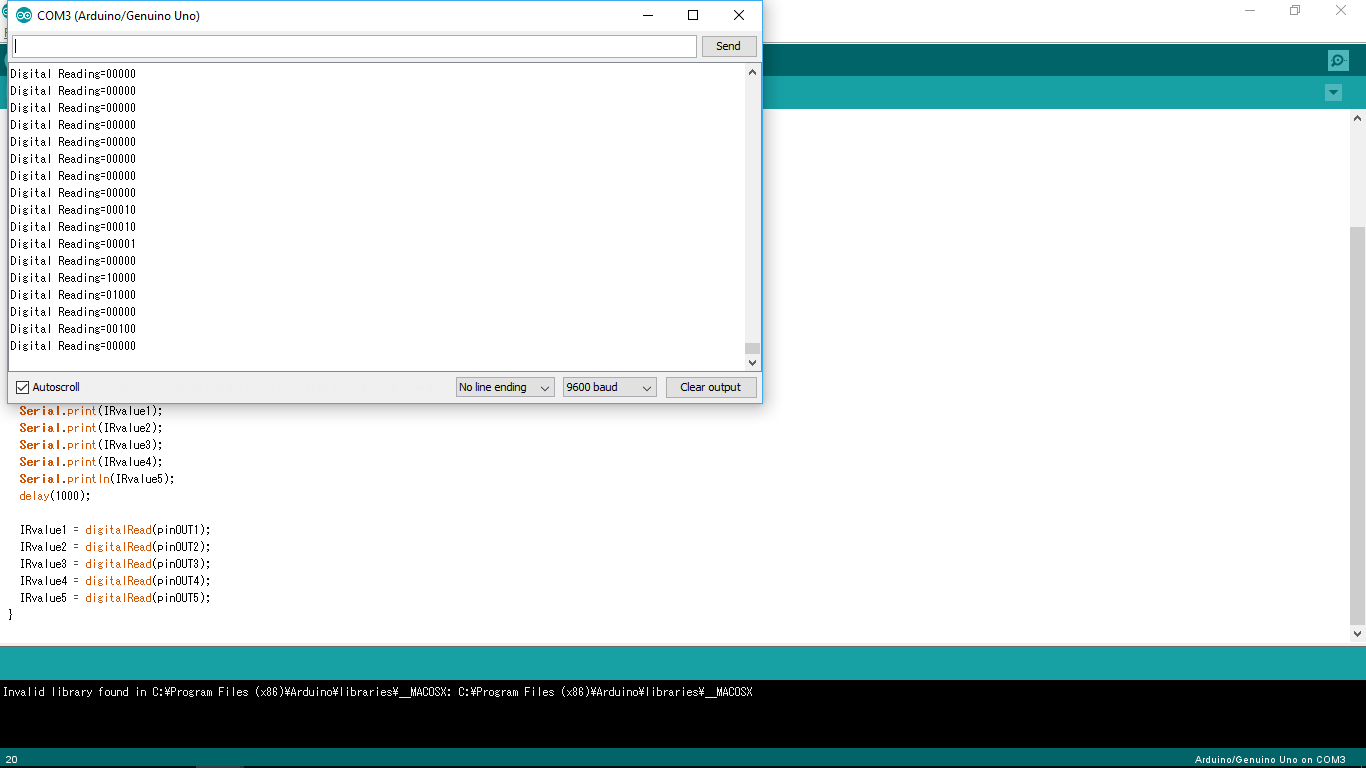Click the Invalid library found console message
The height and width of the screenshot is (768, 1366).
coord(377,692)
